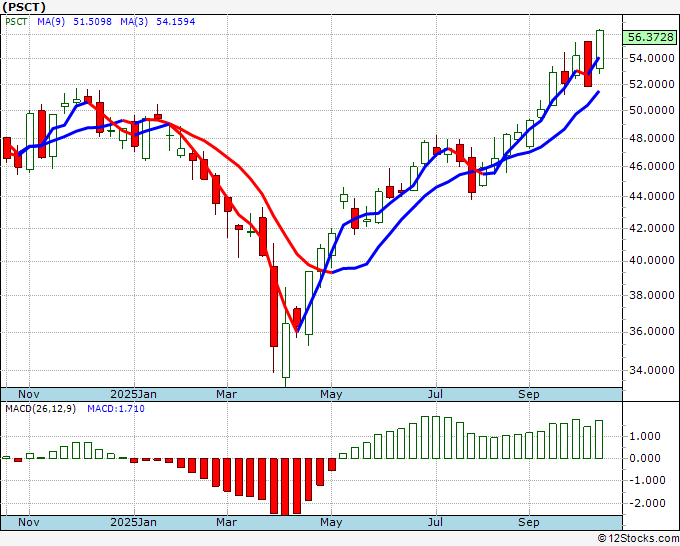Click the highlighted current price 56.3728
This screenshot has height=546, width=680.
651,37
